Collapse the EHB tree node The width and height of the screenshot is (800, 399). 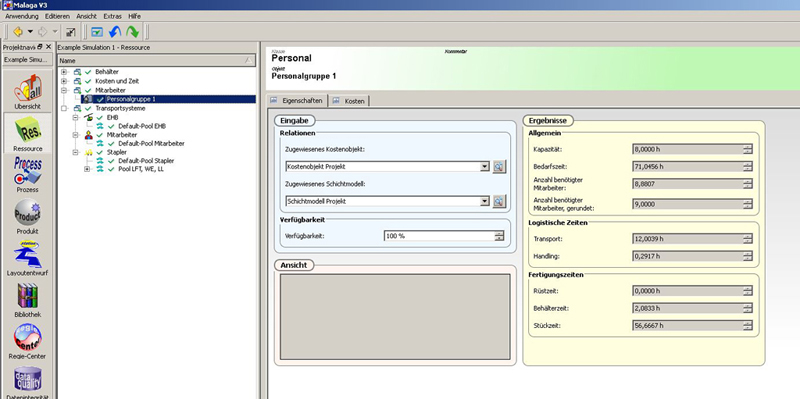(76, 117)
